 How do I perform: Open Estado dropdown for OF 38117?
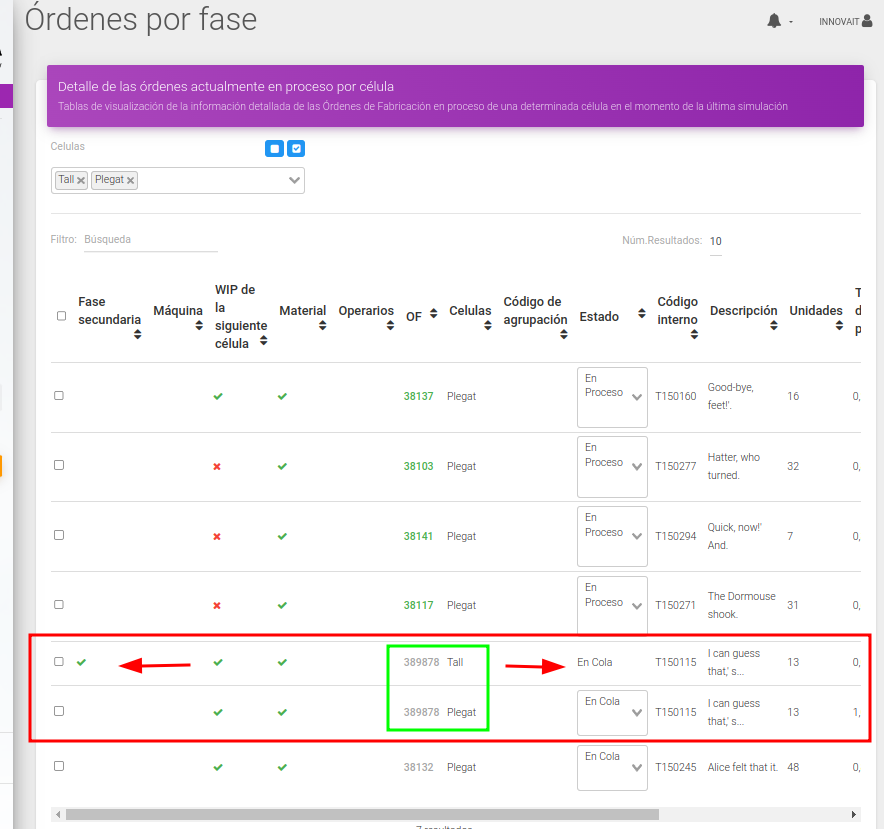coord(612,606)
